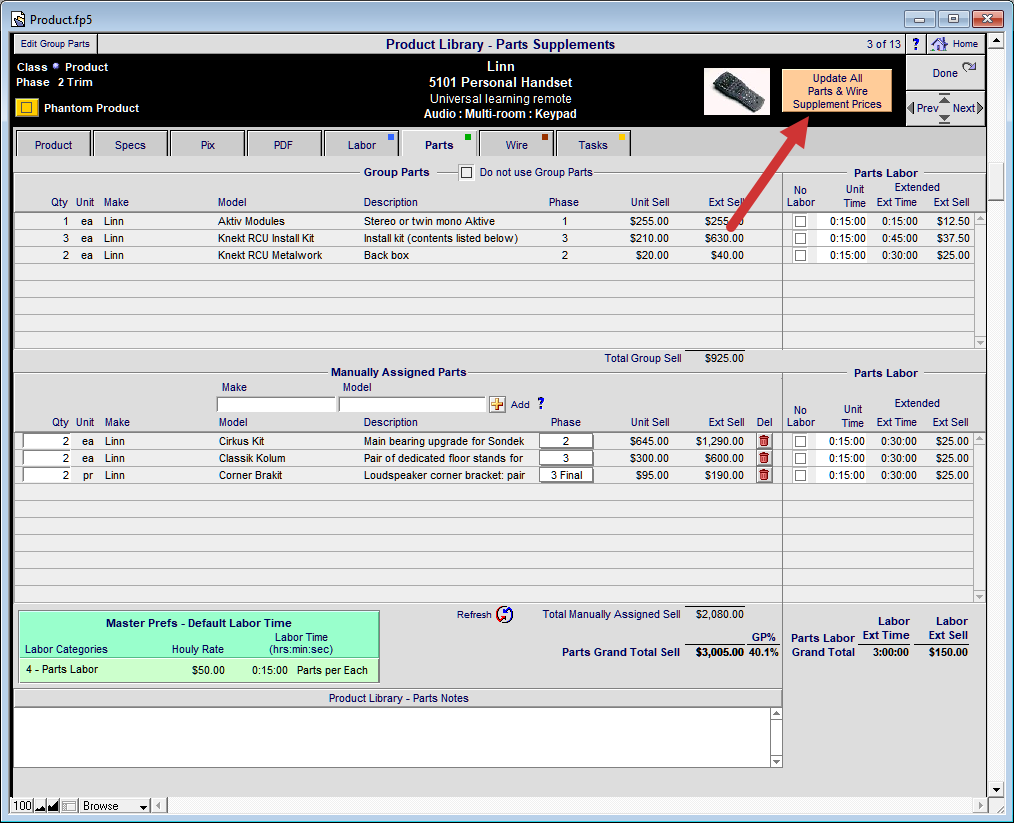Viewport: 1014px width, 823px height.
Task: Click the Parts Grand Total Sell value $3,005.00
Action: click(x=719, y=652)
